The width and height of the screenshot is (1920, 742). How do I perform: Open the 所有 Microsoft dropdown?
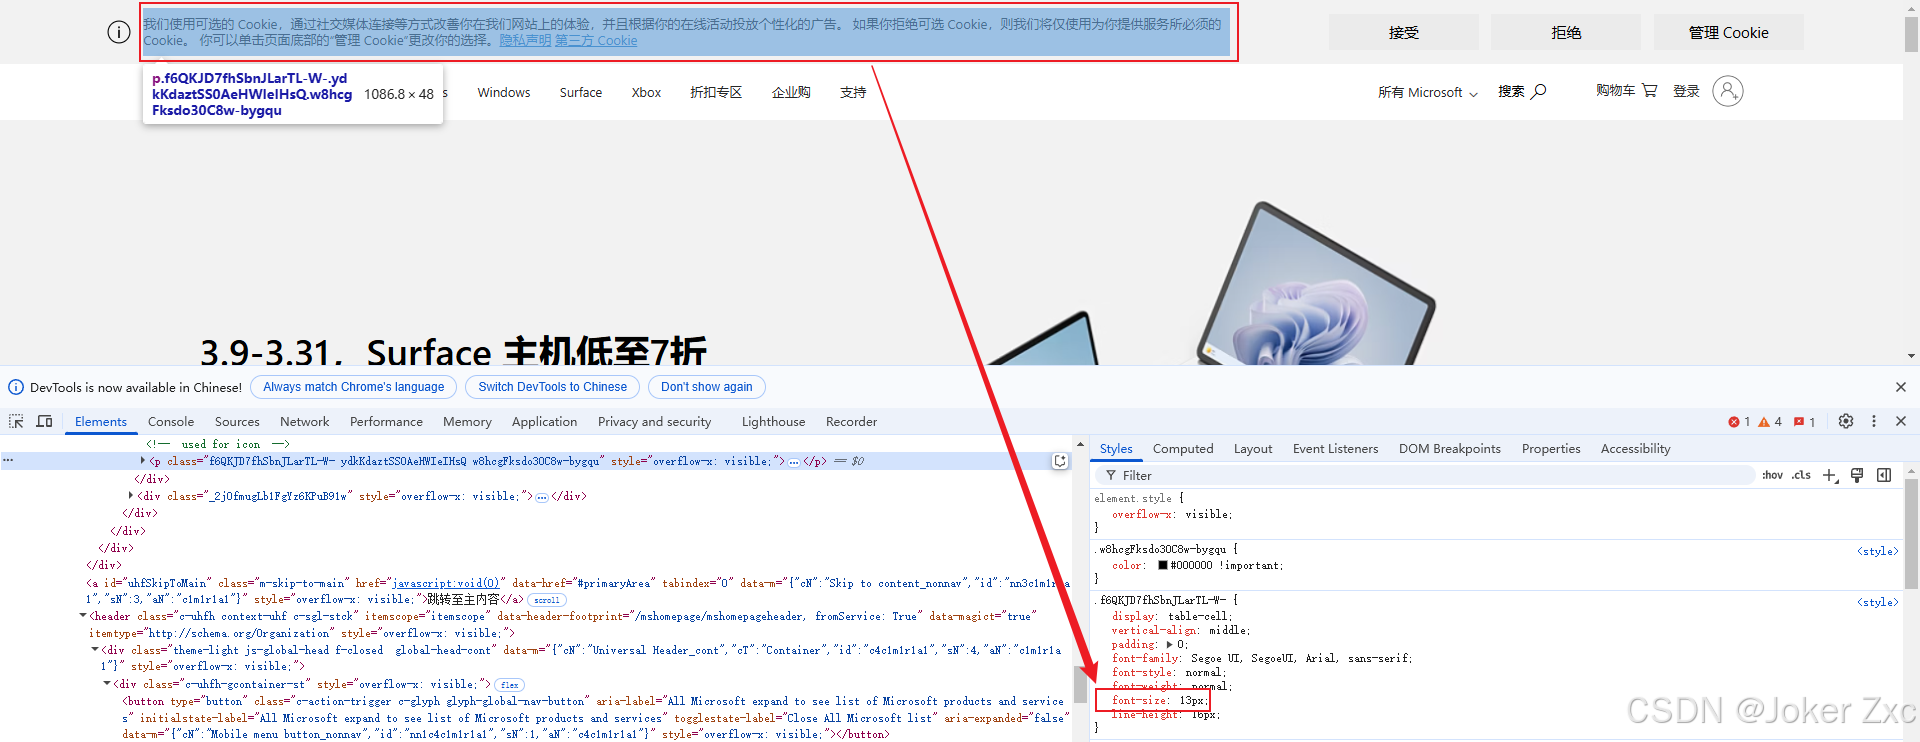pos(1427,92)
